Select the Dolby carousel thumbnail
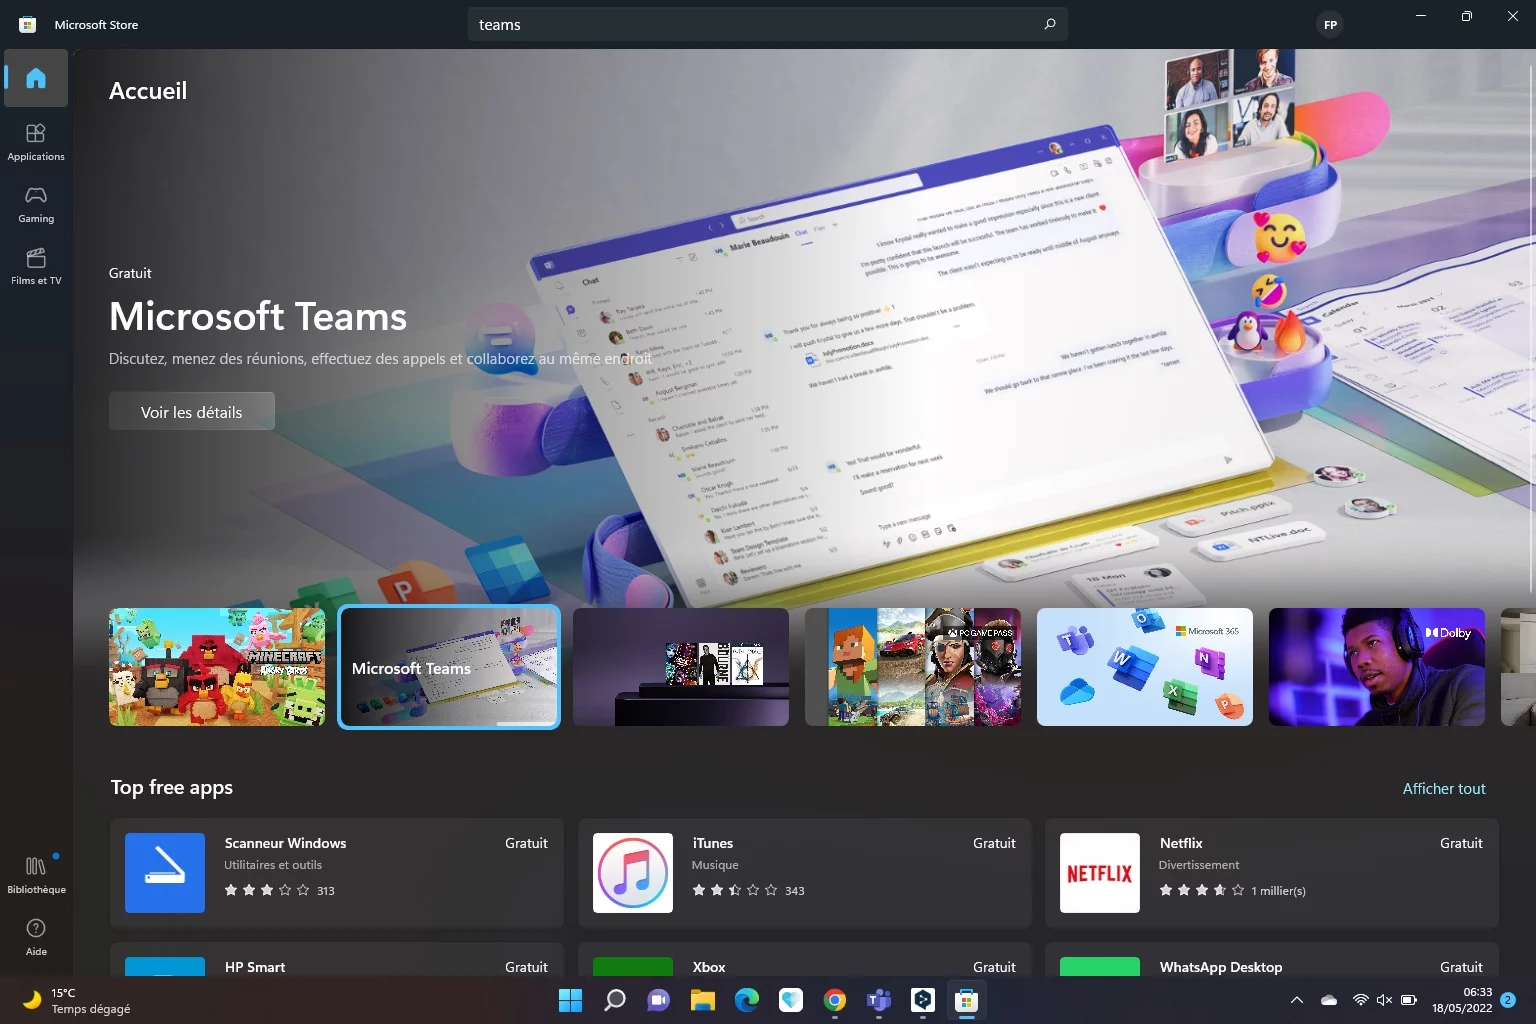 [1377, 667]
